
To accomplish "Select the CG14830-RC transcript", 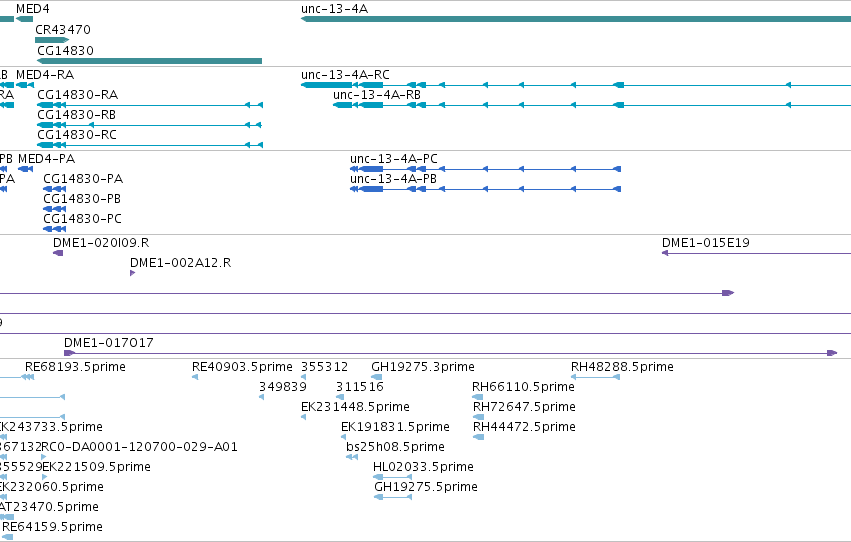I will click(150, 145).
